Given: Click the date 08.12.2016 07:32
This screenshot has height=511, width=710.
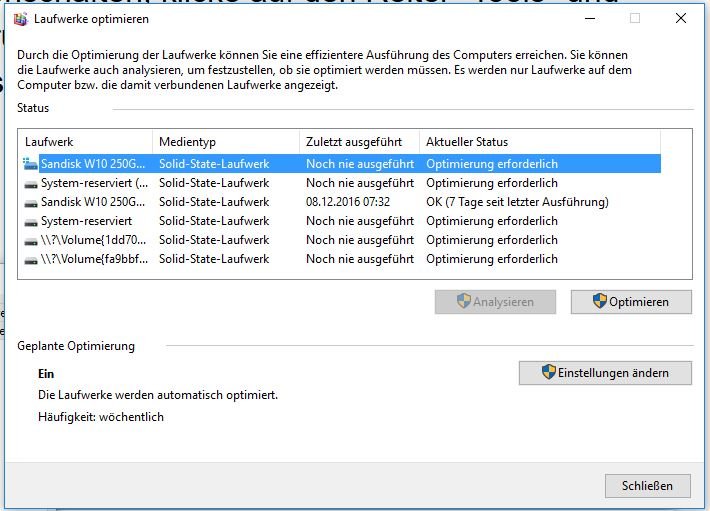Looking at the screenshot, I should (x=348, y=202).
